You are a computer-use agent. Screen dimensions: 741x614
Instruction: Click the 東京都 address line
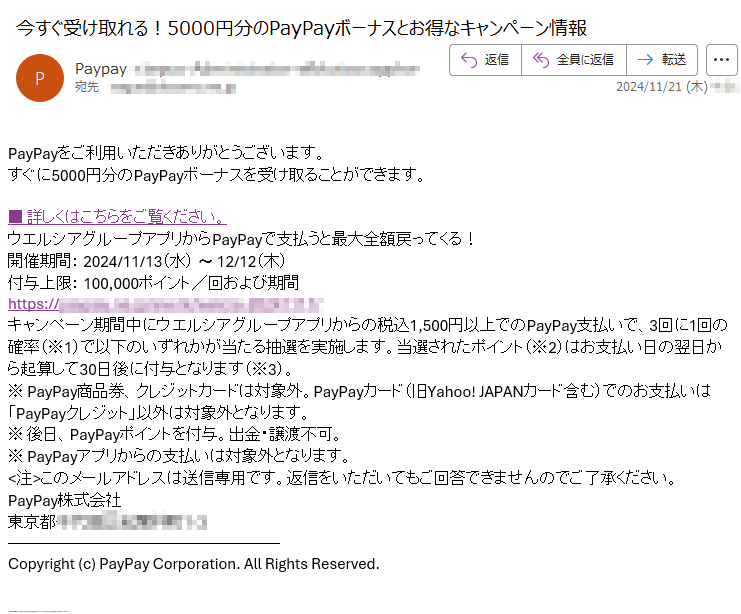[x=108, y=522]
